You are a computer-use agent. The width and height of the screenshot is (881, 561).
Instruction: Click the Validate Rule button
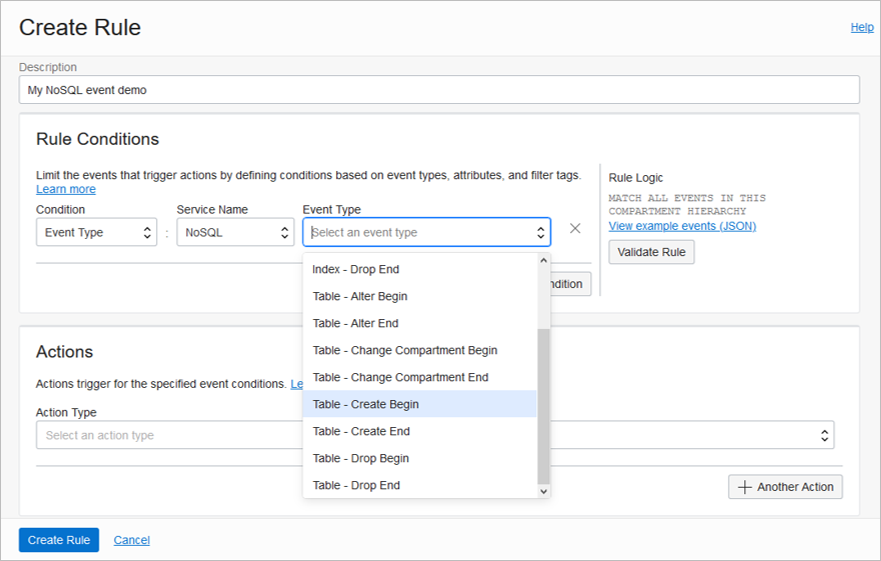651,252
